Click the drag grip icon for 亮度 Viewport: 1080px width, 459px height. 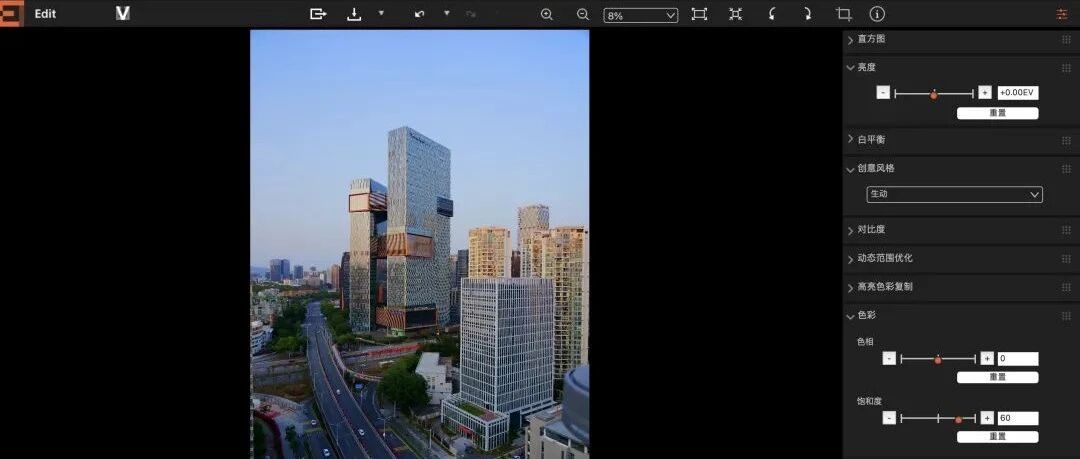pos(1066,68)
